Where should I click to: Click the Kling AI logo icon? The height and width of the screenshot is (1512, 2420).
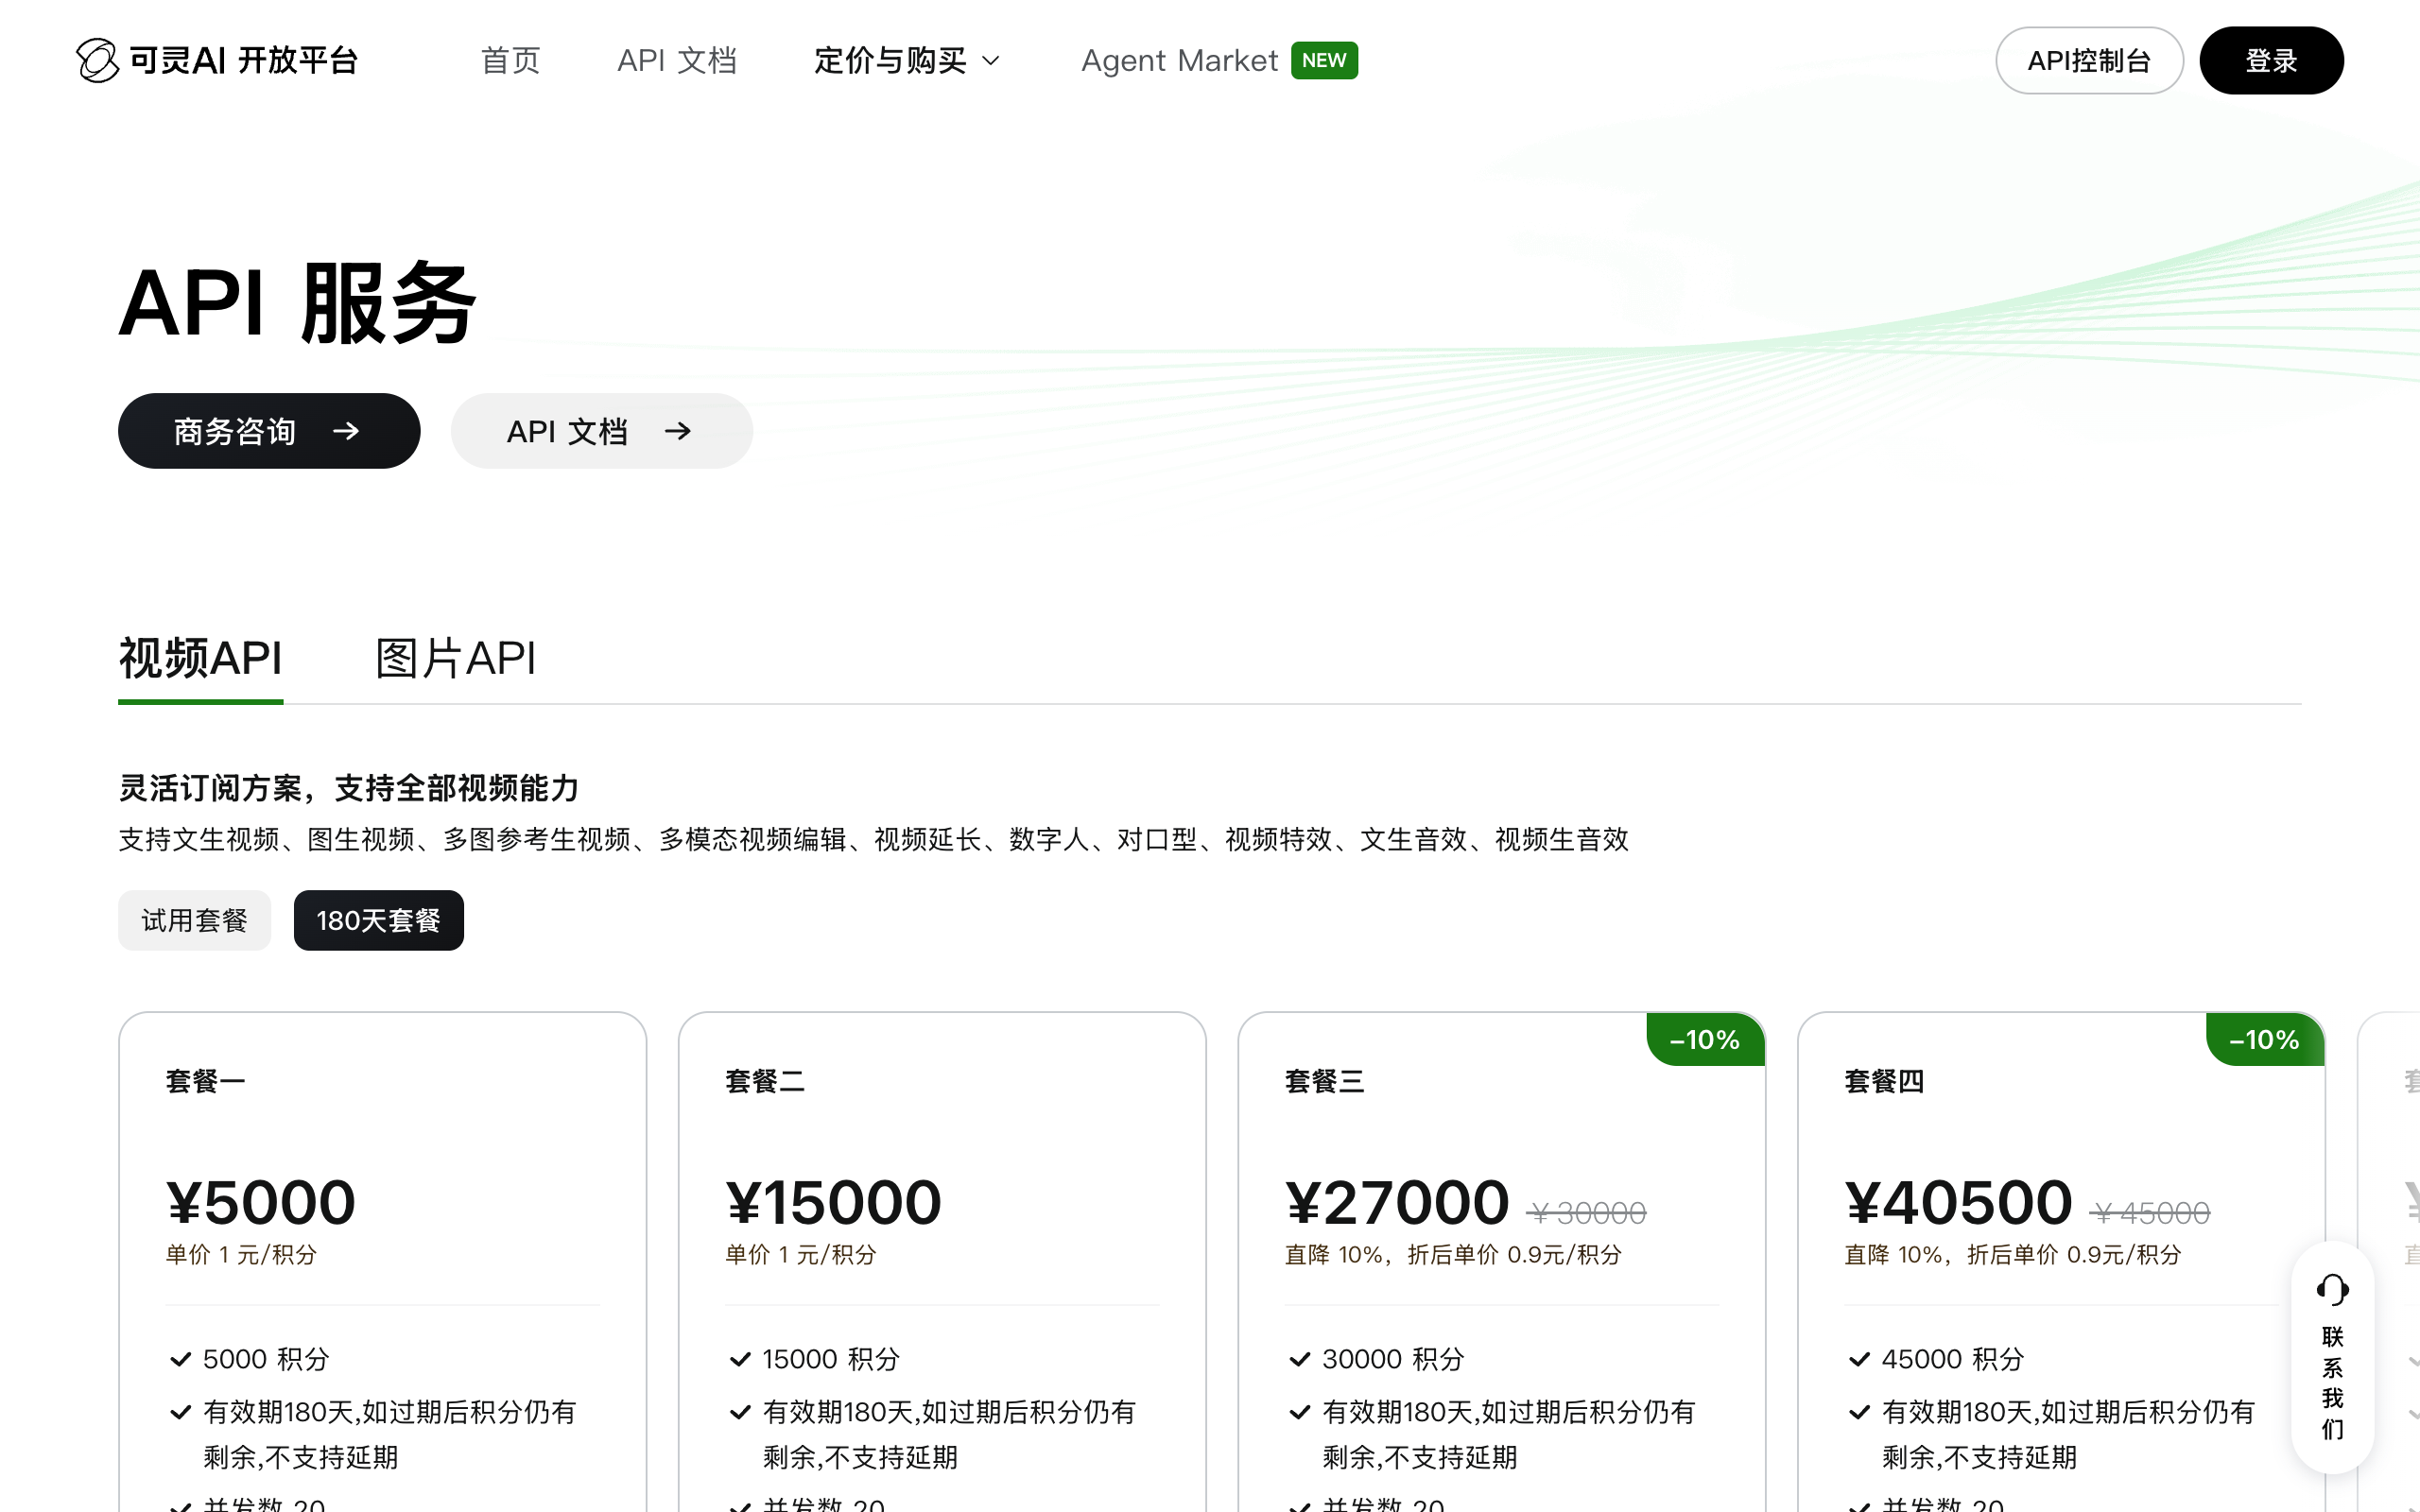coord(97,60)
